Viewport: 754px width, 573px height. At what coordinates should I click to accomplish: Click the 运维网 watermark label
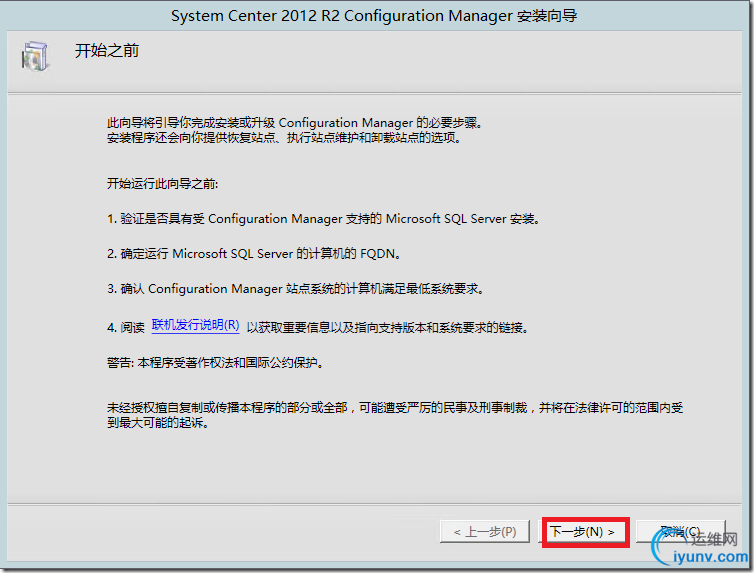[714, 539]
